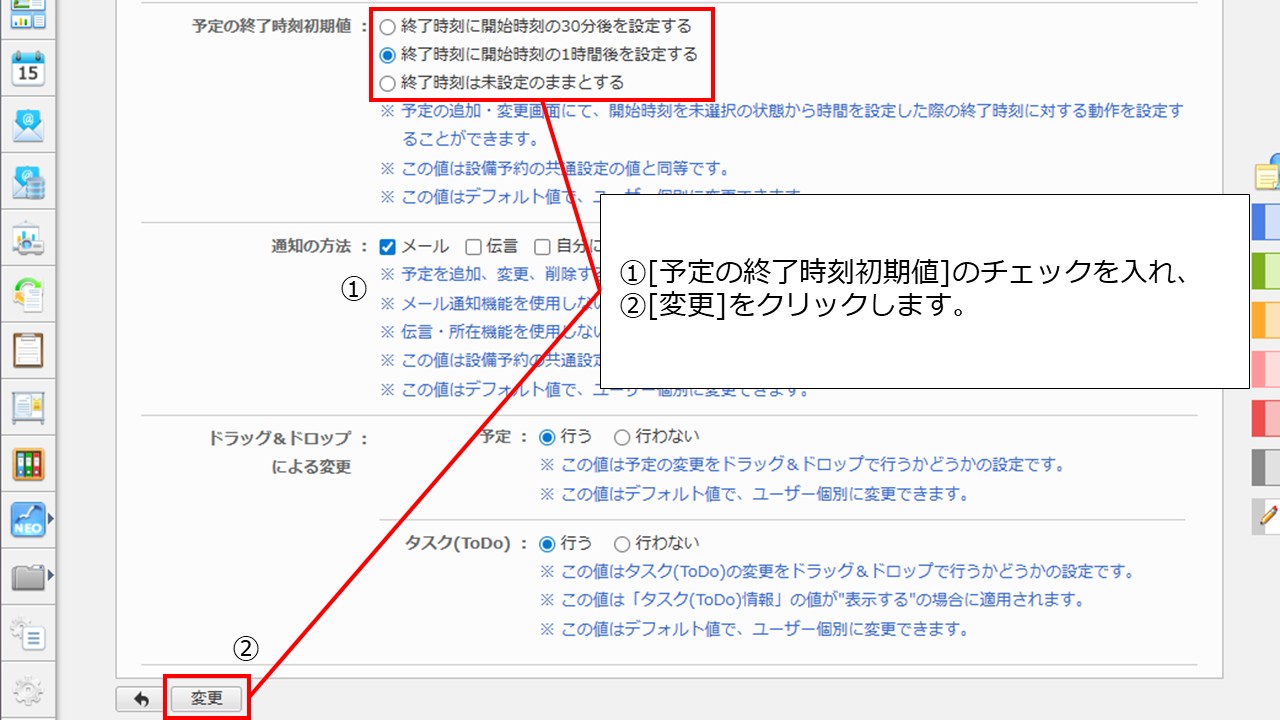
Task: Click note この値は設備予約の共通設定の値と同等です
Action: coord(556,168)
